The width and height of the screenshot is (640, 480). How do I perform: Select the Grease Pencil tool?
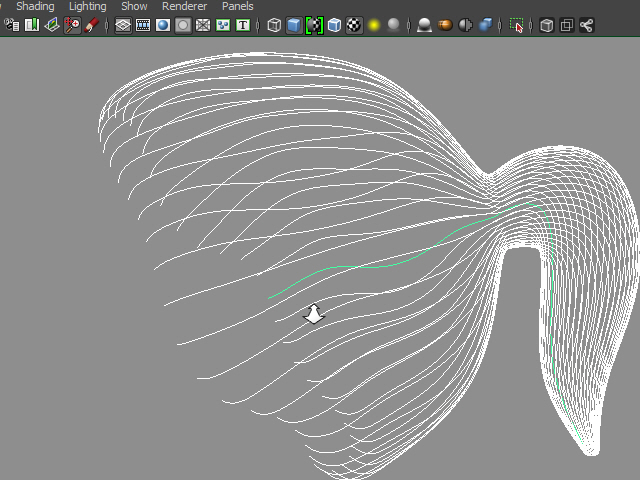(92, 25)
